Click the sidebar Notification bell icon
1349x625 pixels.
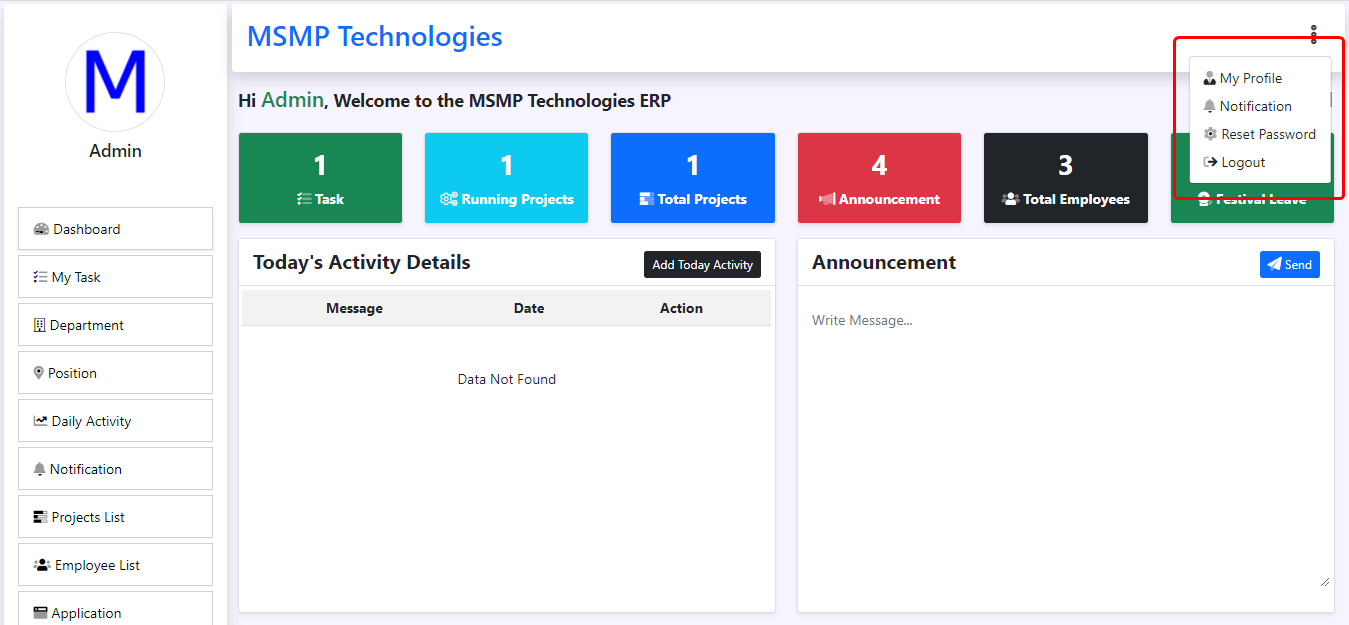40,469
